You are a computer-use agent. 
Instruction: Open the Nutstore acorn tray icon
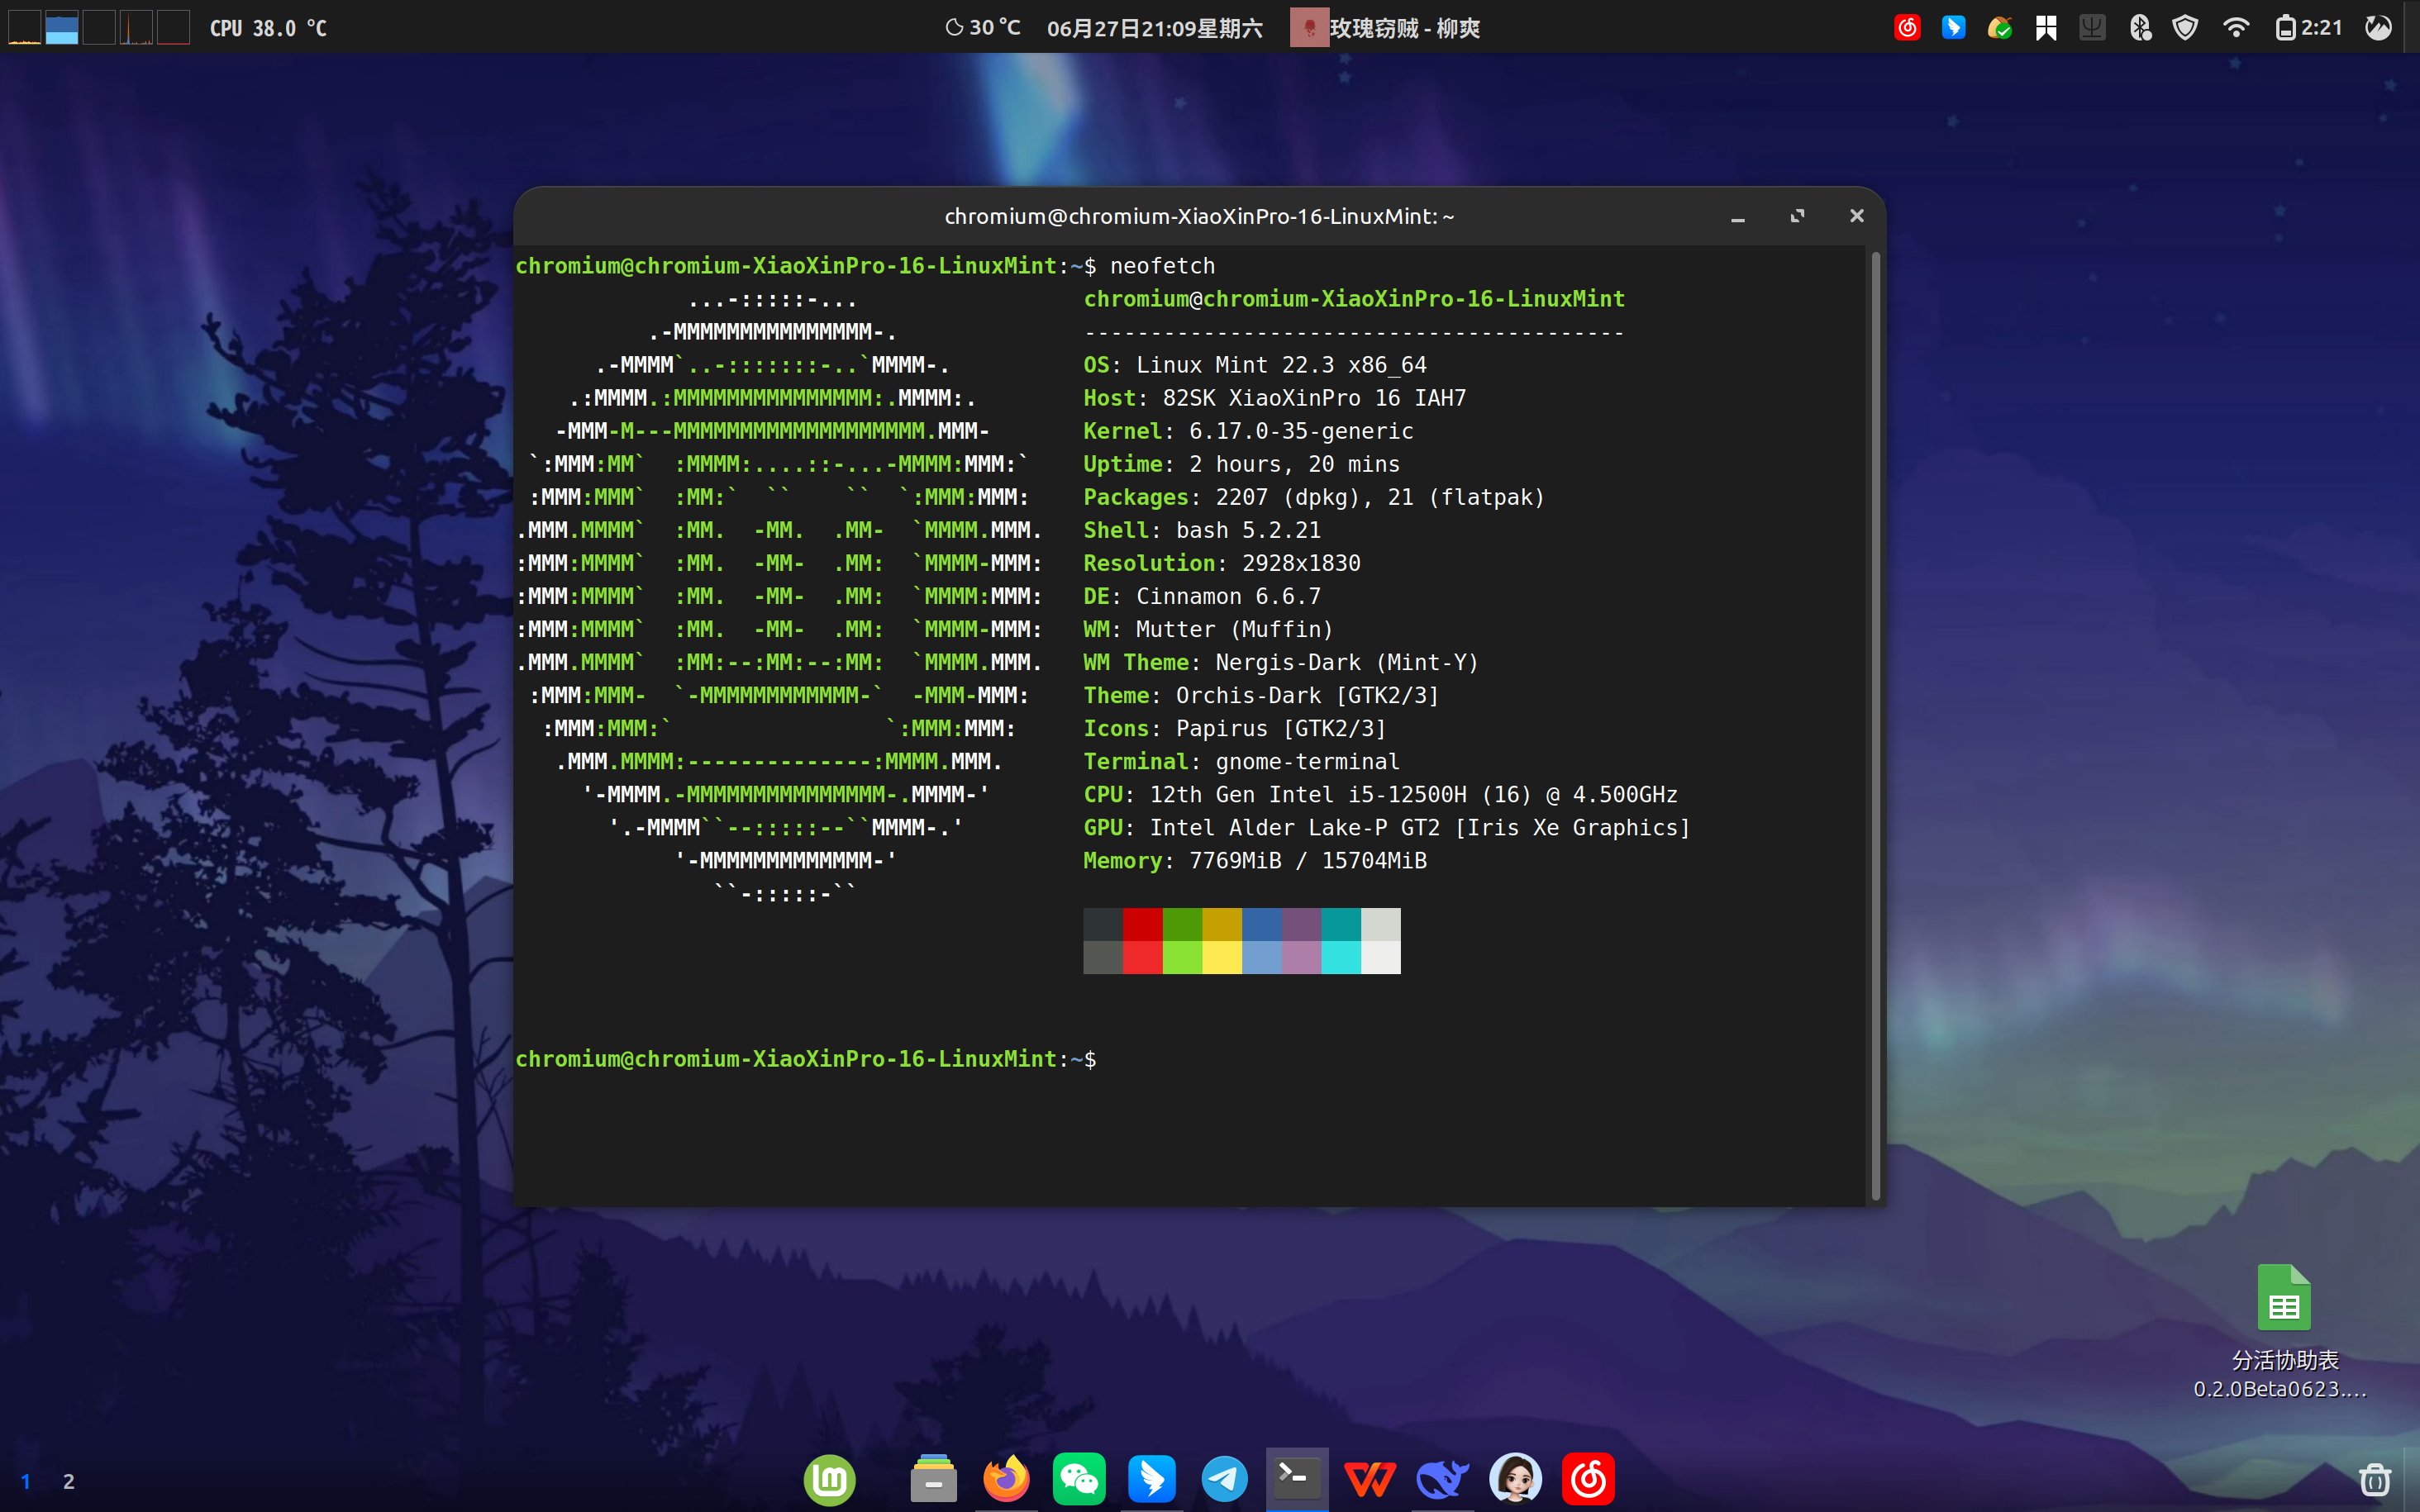tap(1999, 28)
